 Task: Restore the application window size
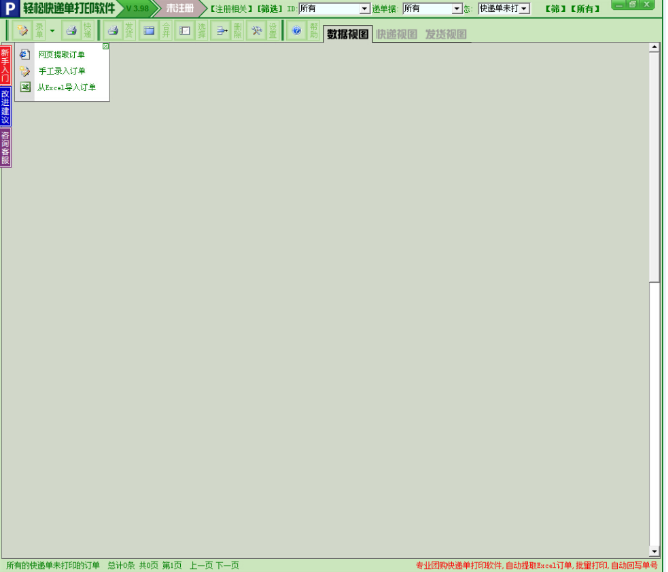[x=633, y=5]
